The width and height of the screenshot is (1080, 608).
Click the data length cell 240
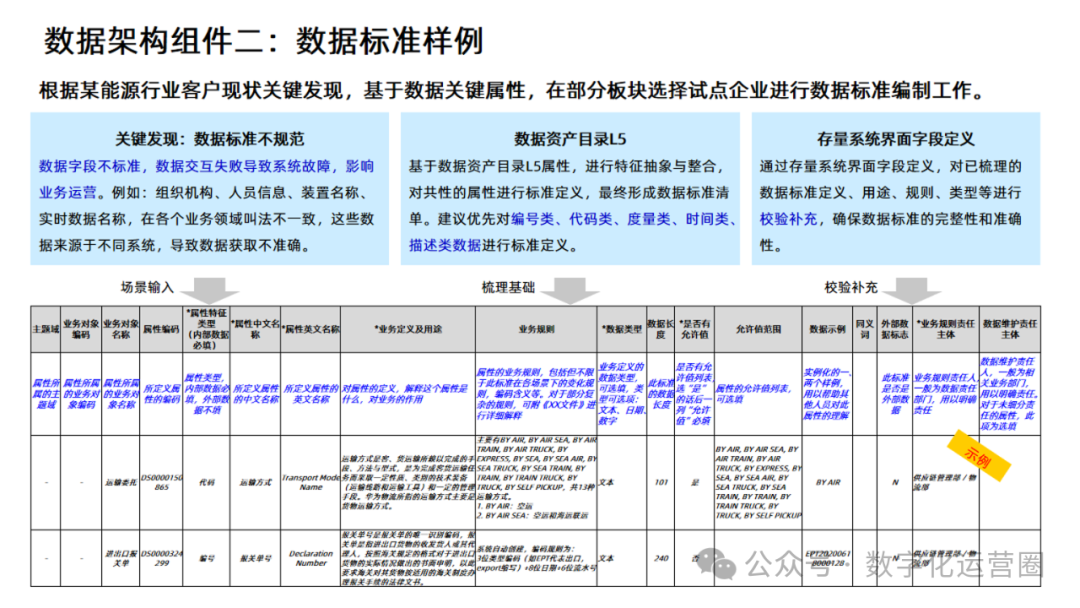click(661, 558)
